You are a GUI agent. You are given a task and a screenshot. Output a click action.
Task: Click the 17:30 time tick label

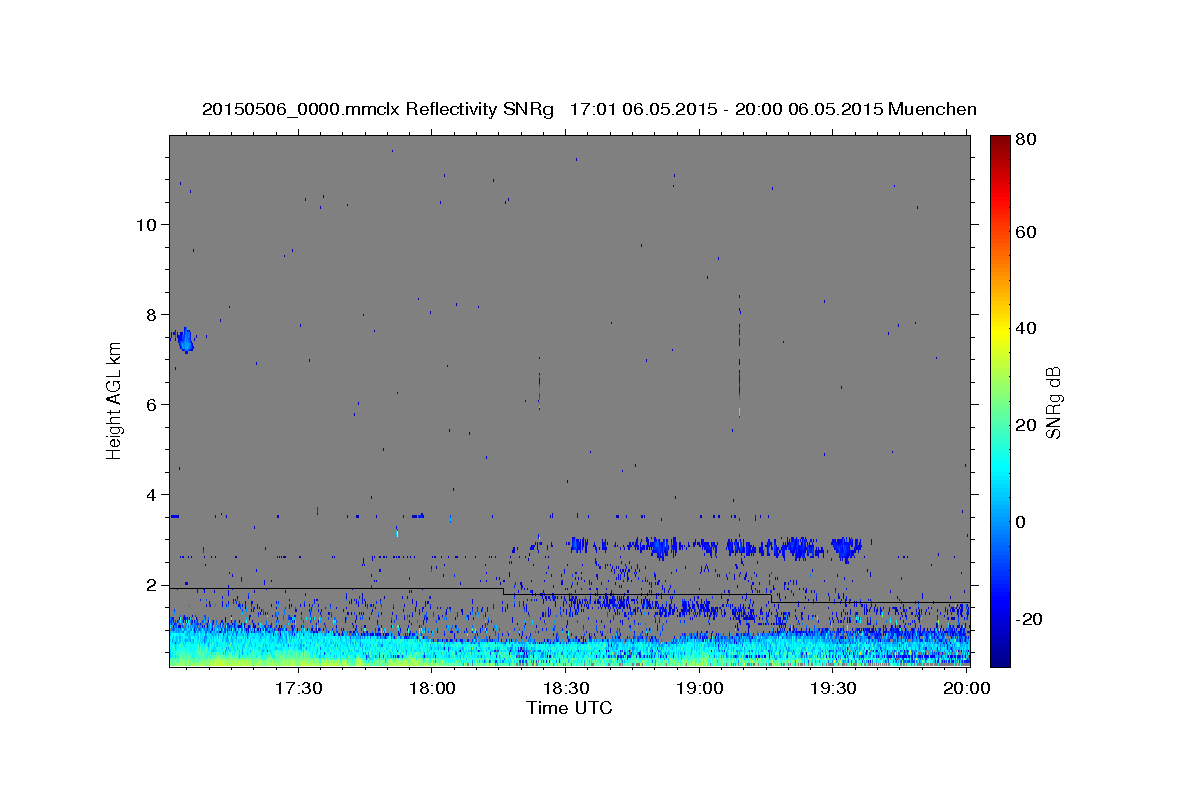(x=298, y=689)
